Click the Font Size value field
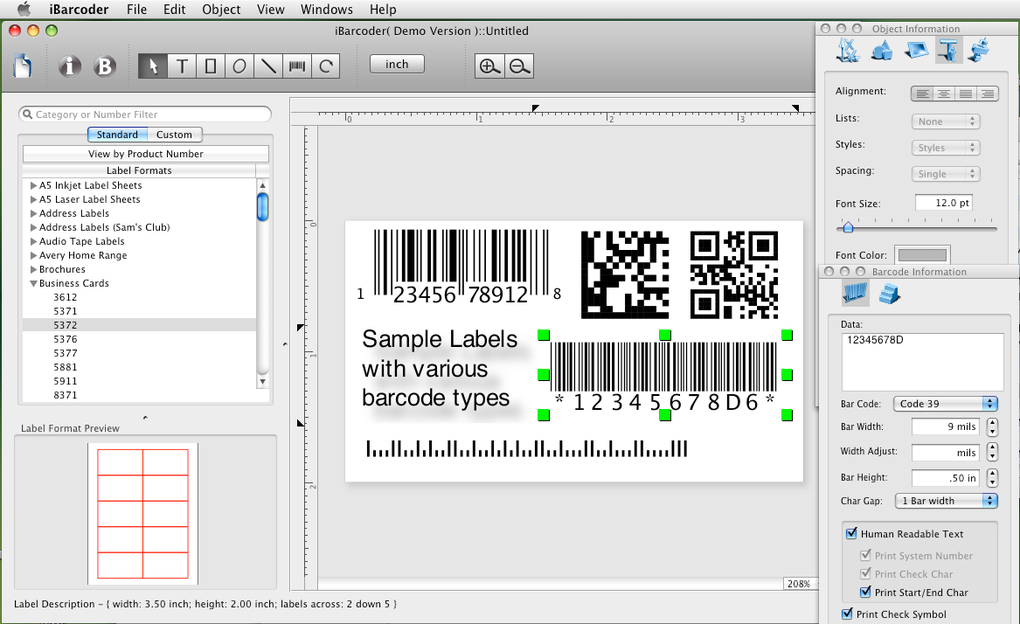 pos(943,203)
